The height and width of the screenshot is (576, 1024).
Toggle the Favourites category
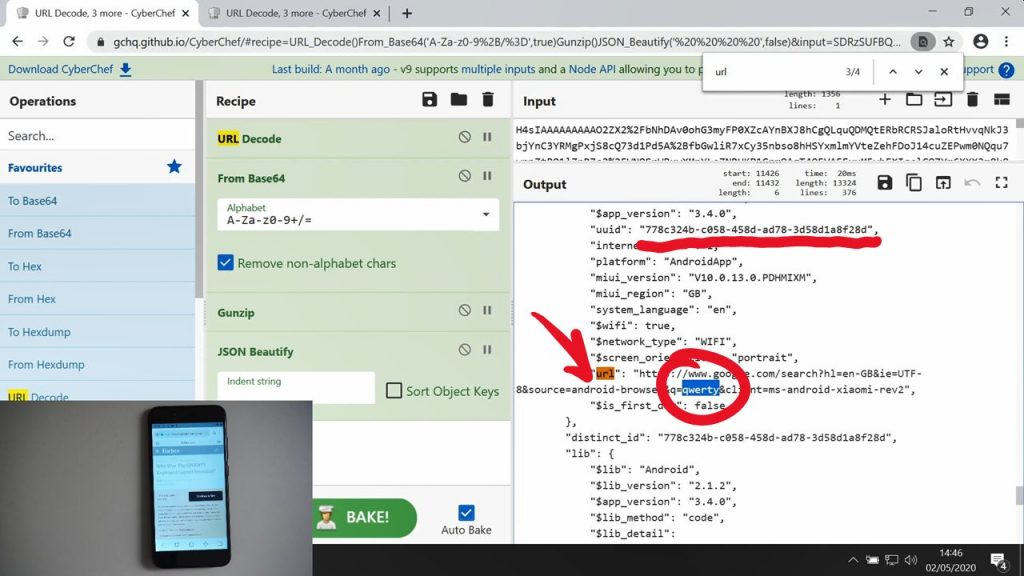(x=98, y=168)
